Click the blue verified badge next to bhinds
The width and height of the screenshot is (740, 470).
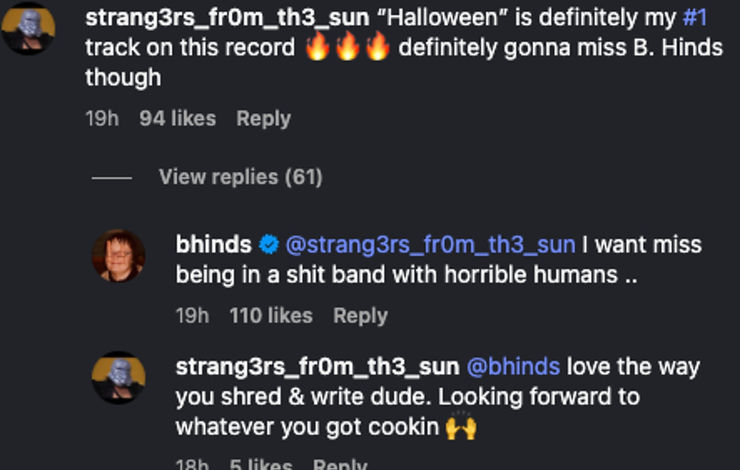click(269, 244)
